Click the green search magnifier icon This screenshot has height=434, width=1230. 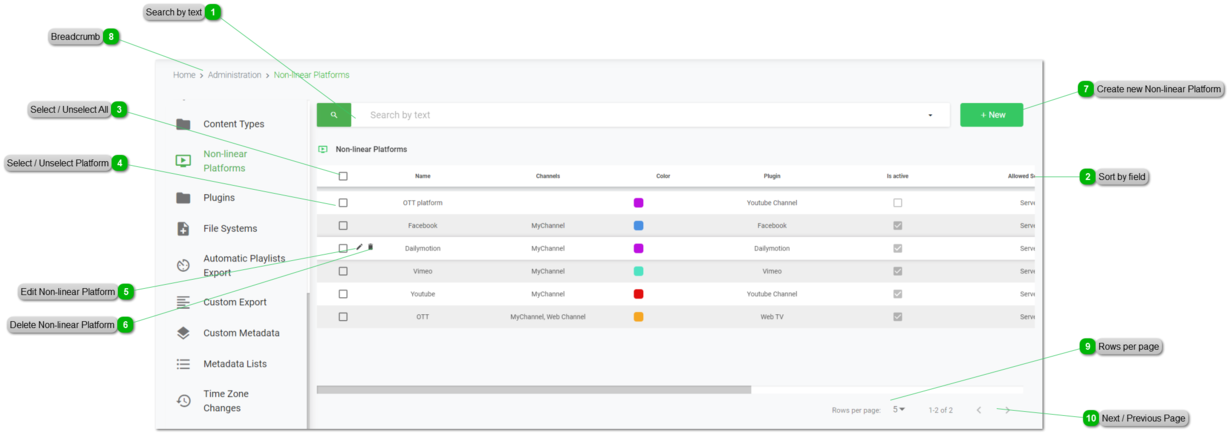334,115
